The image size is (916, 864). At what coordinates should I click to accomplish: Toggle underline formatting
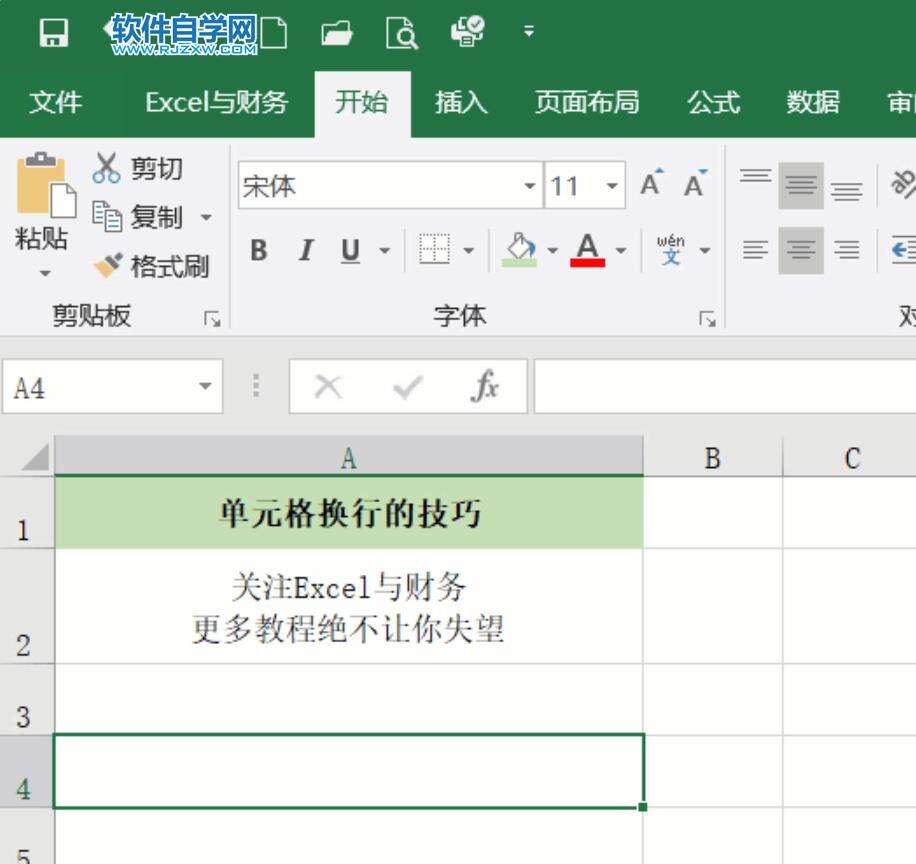(348, 250)
